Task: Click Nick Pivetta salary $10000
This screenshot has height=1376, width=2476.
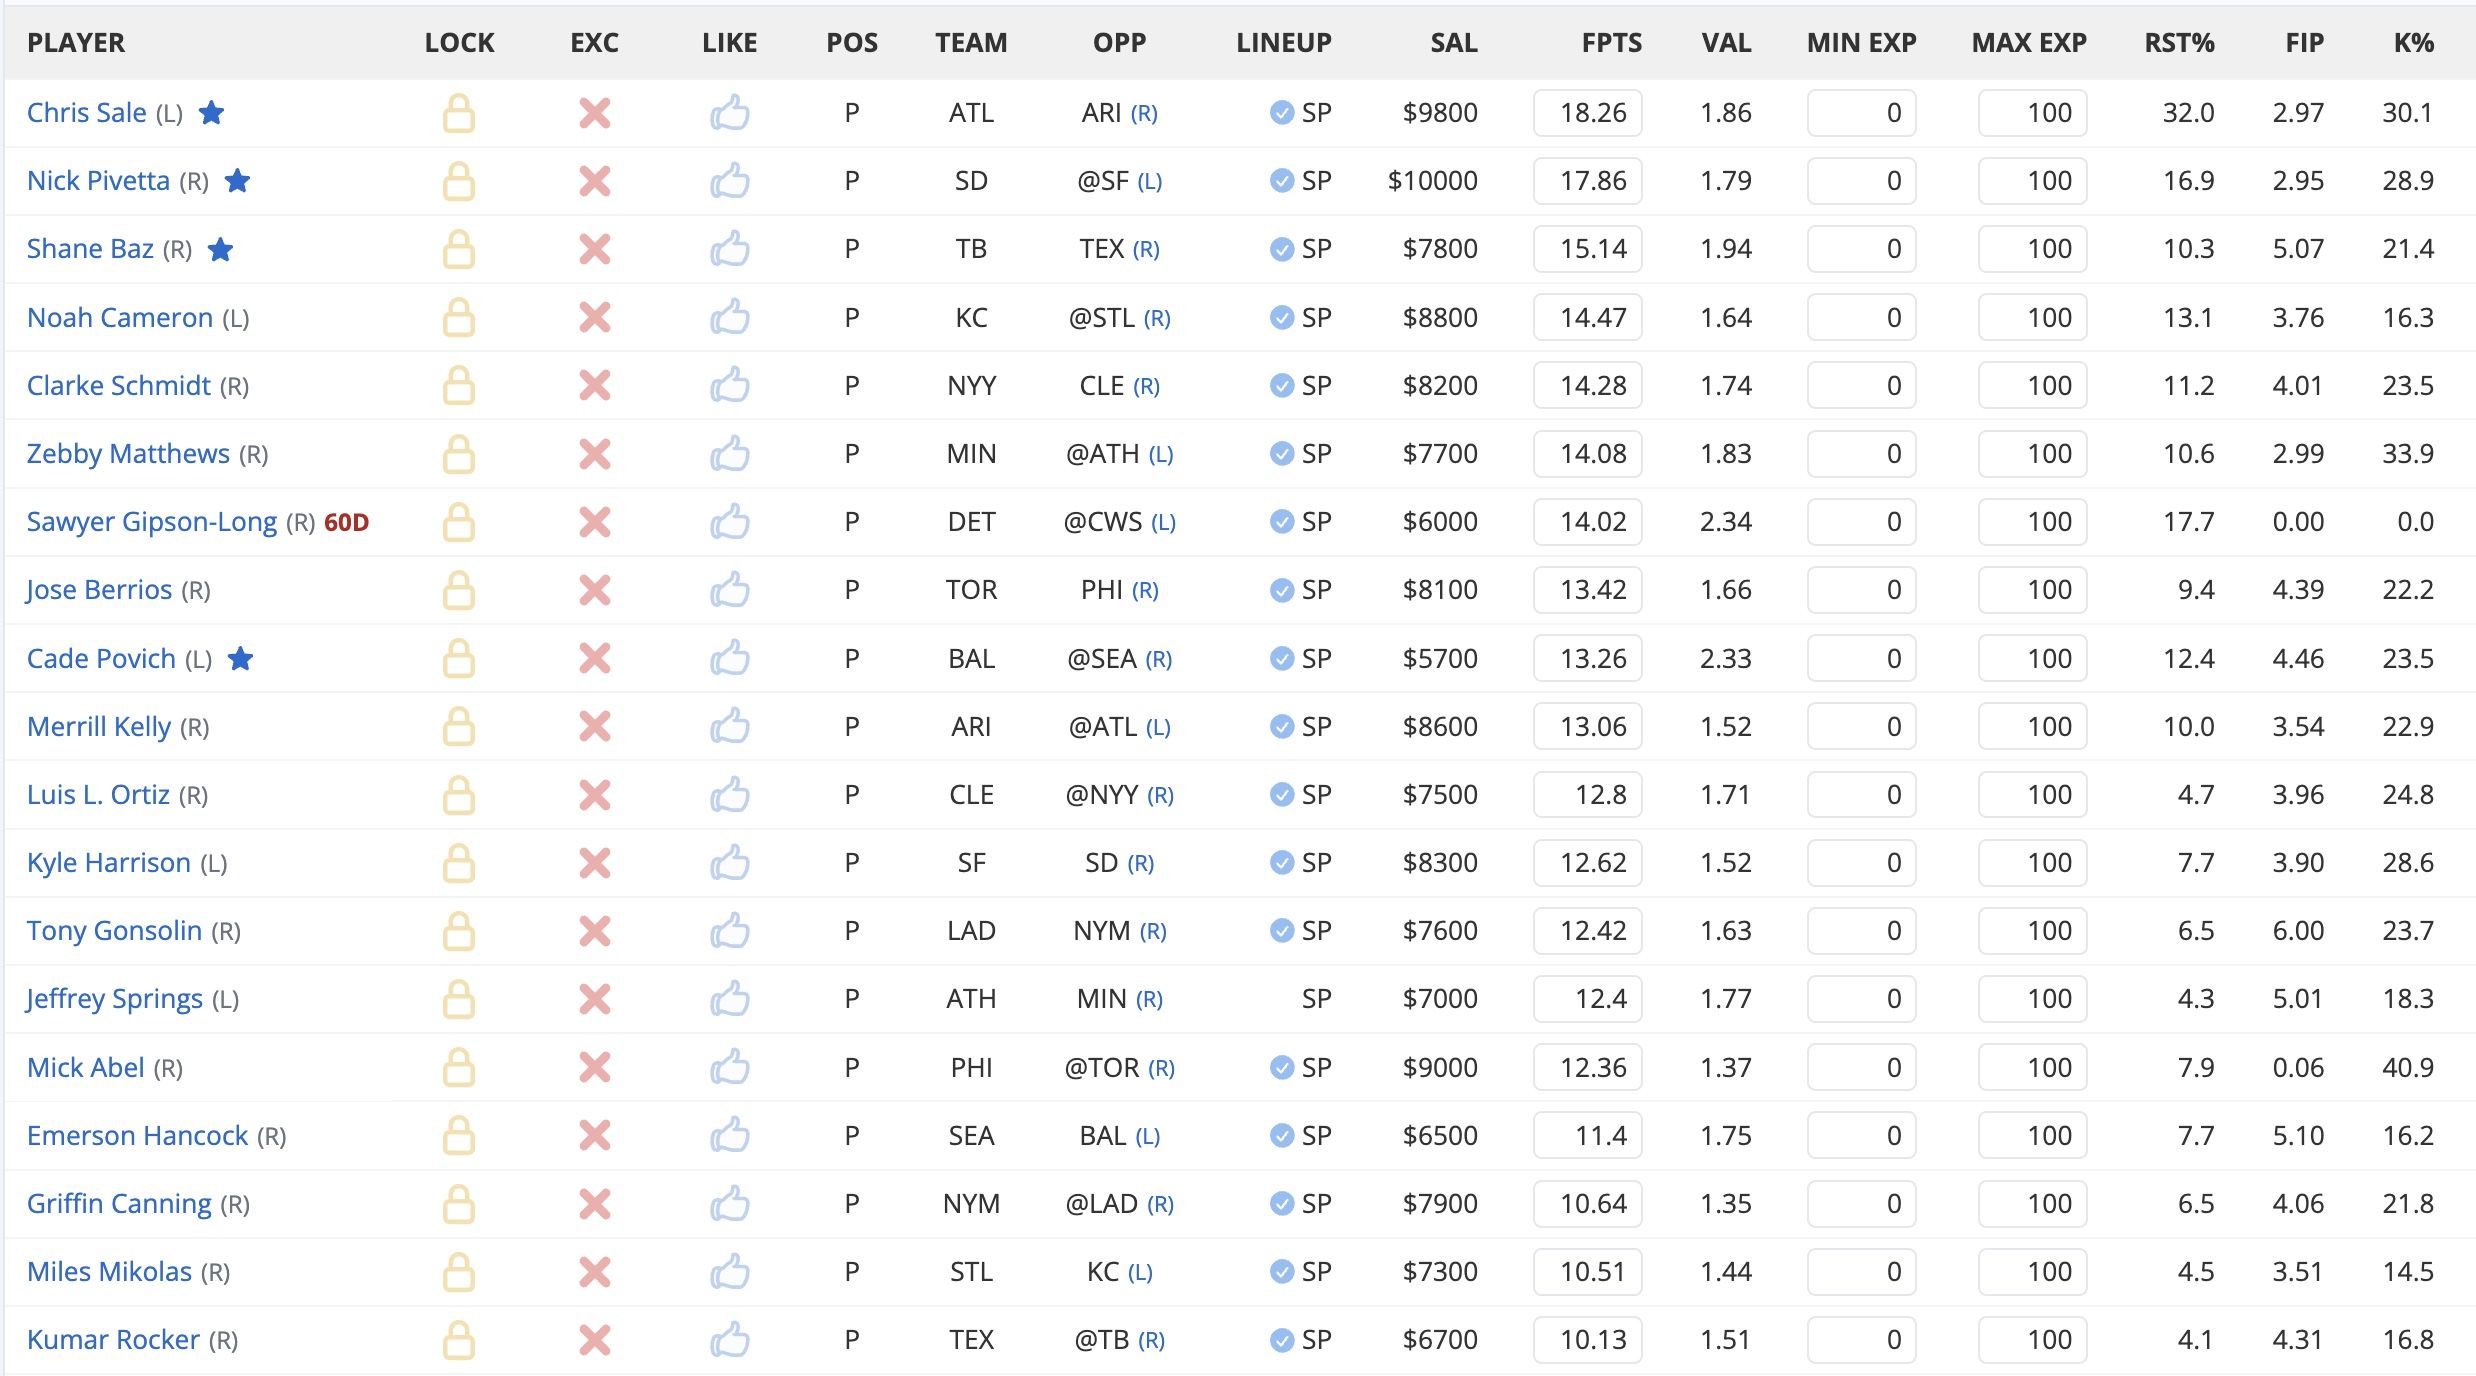Action: (1432, 181)
